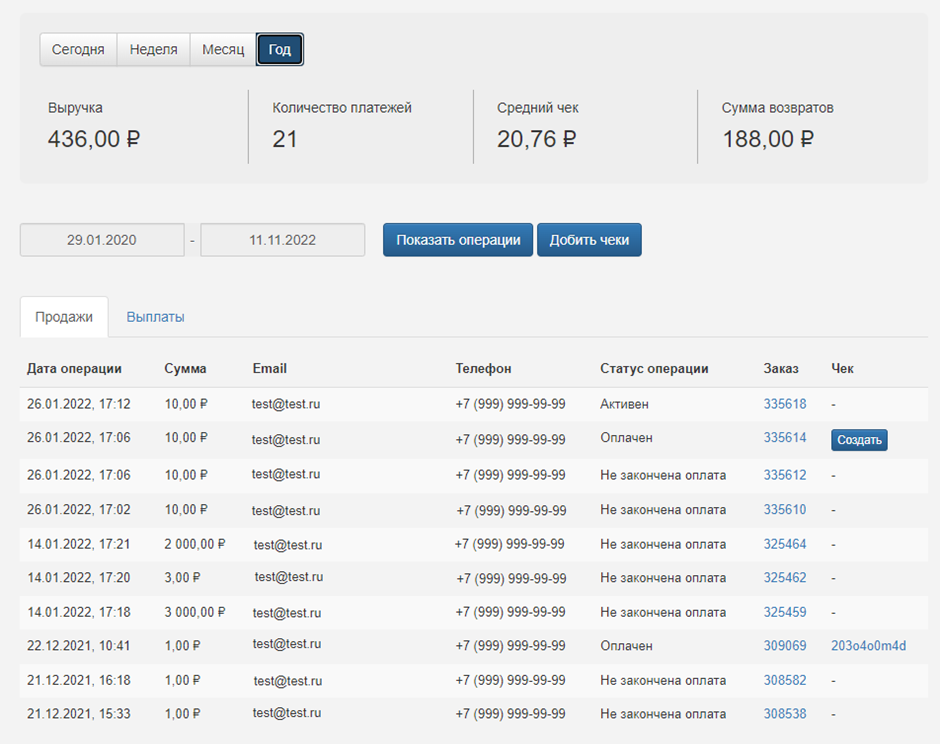Click the date 14.01.2022, 17:18
The width and height of the screenshot is (940, 744).
click(79, 612)
